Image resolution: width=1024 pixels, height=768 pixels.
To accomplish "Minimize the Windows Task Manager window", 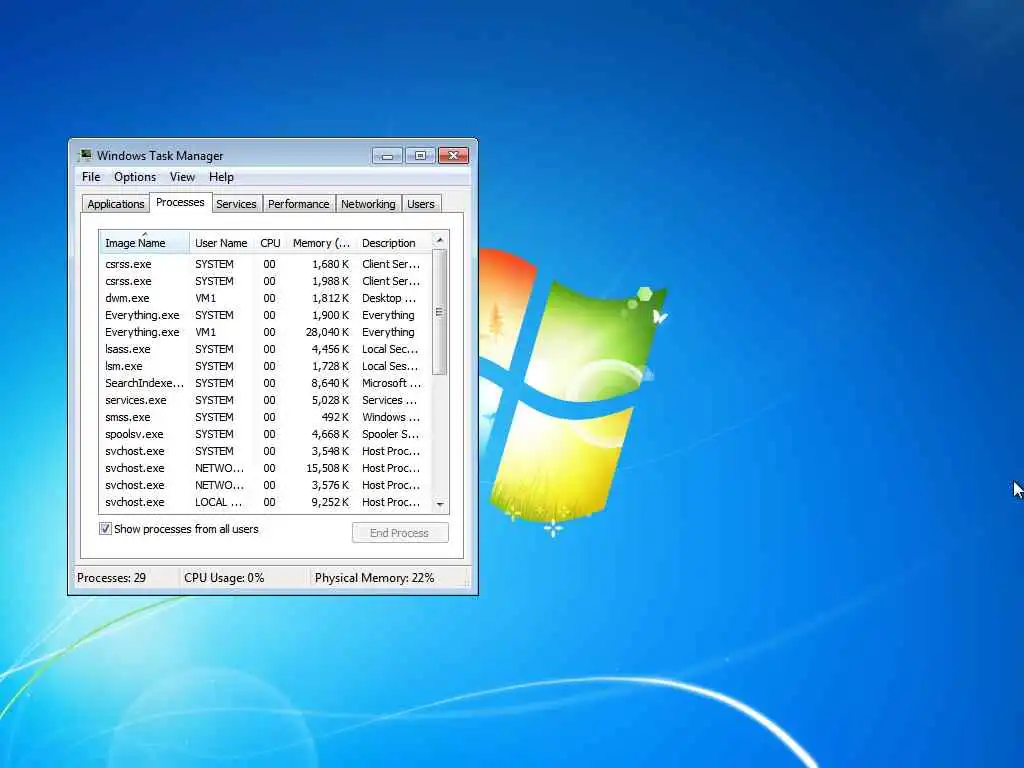I will coord(387,155).
